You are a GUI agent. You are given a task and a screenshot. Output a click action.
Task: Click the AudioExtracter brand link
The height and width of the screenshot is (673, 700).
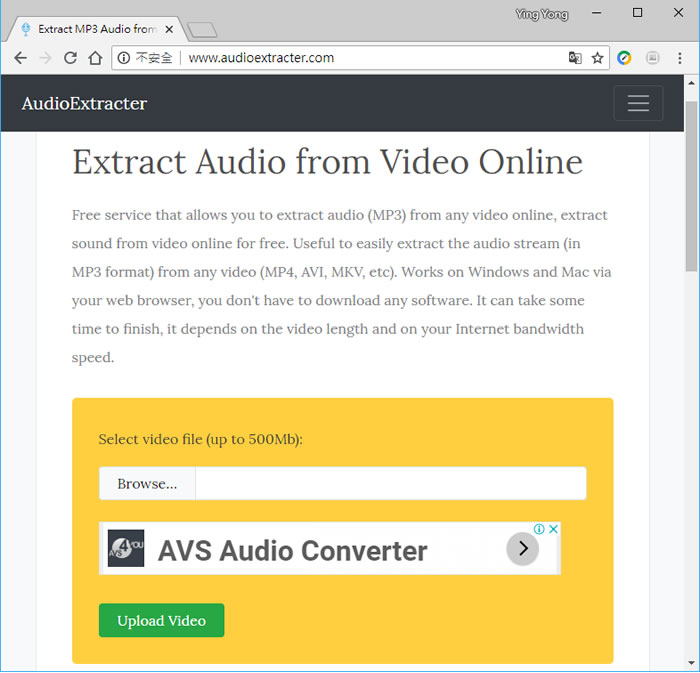coord(84,103)
